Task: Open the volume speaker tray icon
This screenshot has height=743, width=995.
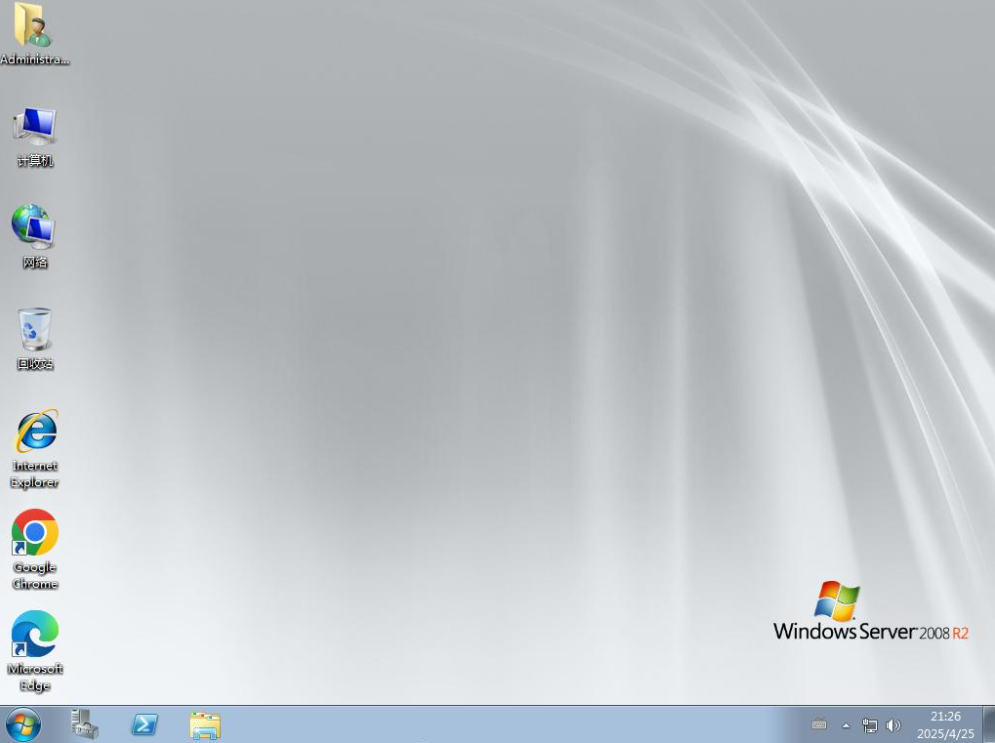Action: coord(893,725)
